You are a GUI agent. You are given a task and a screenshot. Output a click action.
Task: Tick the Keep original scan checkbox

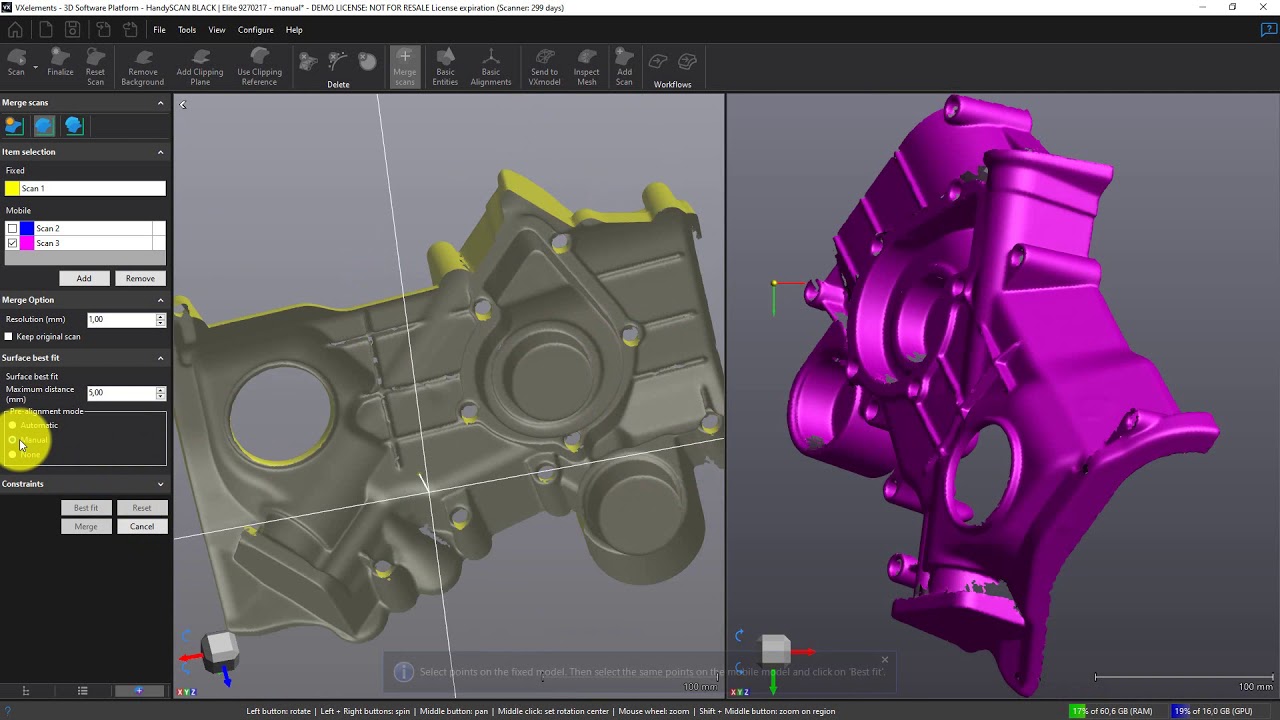(x=9, y=337)
